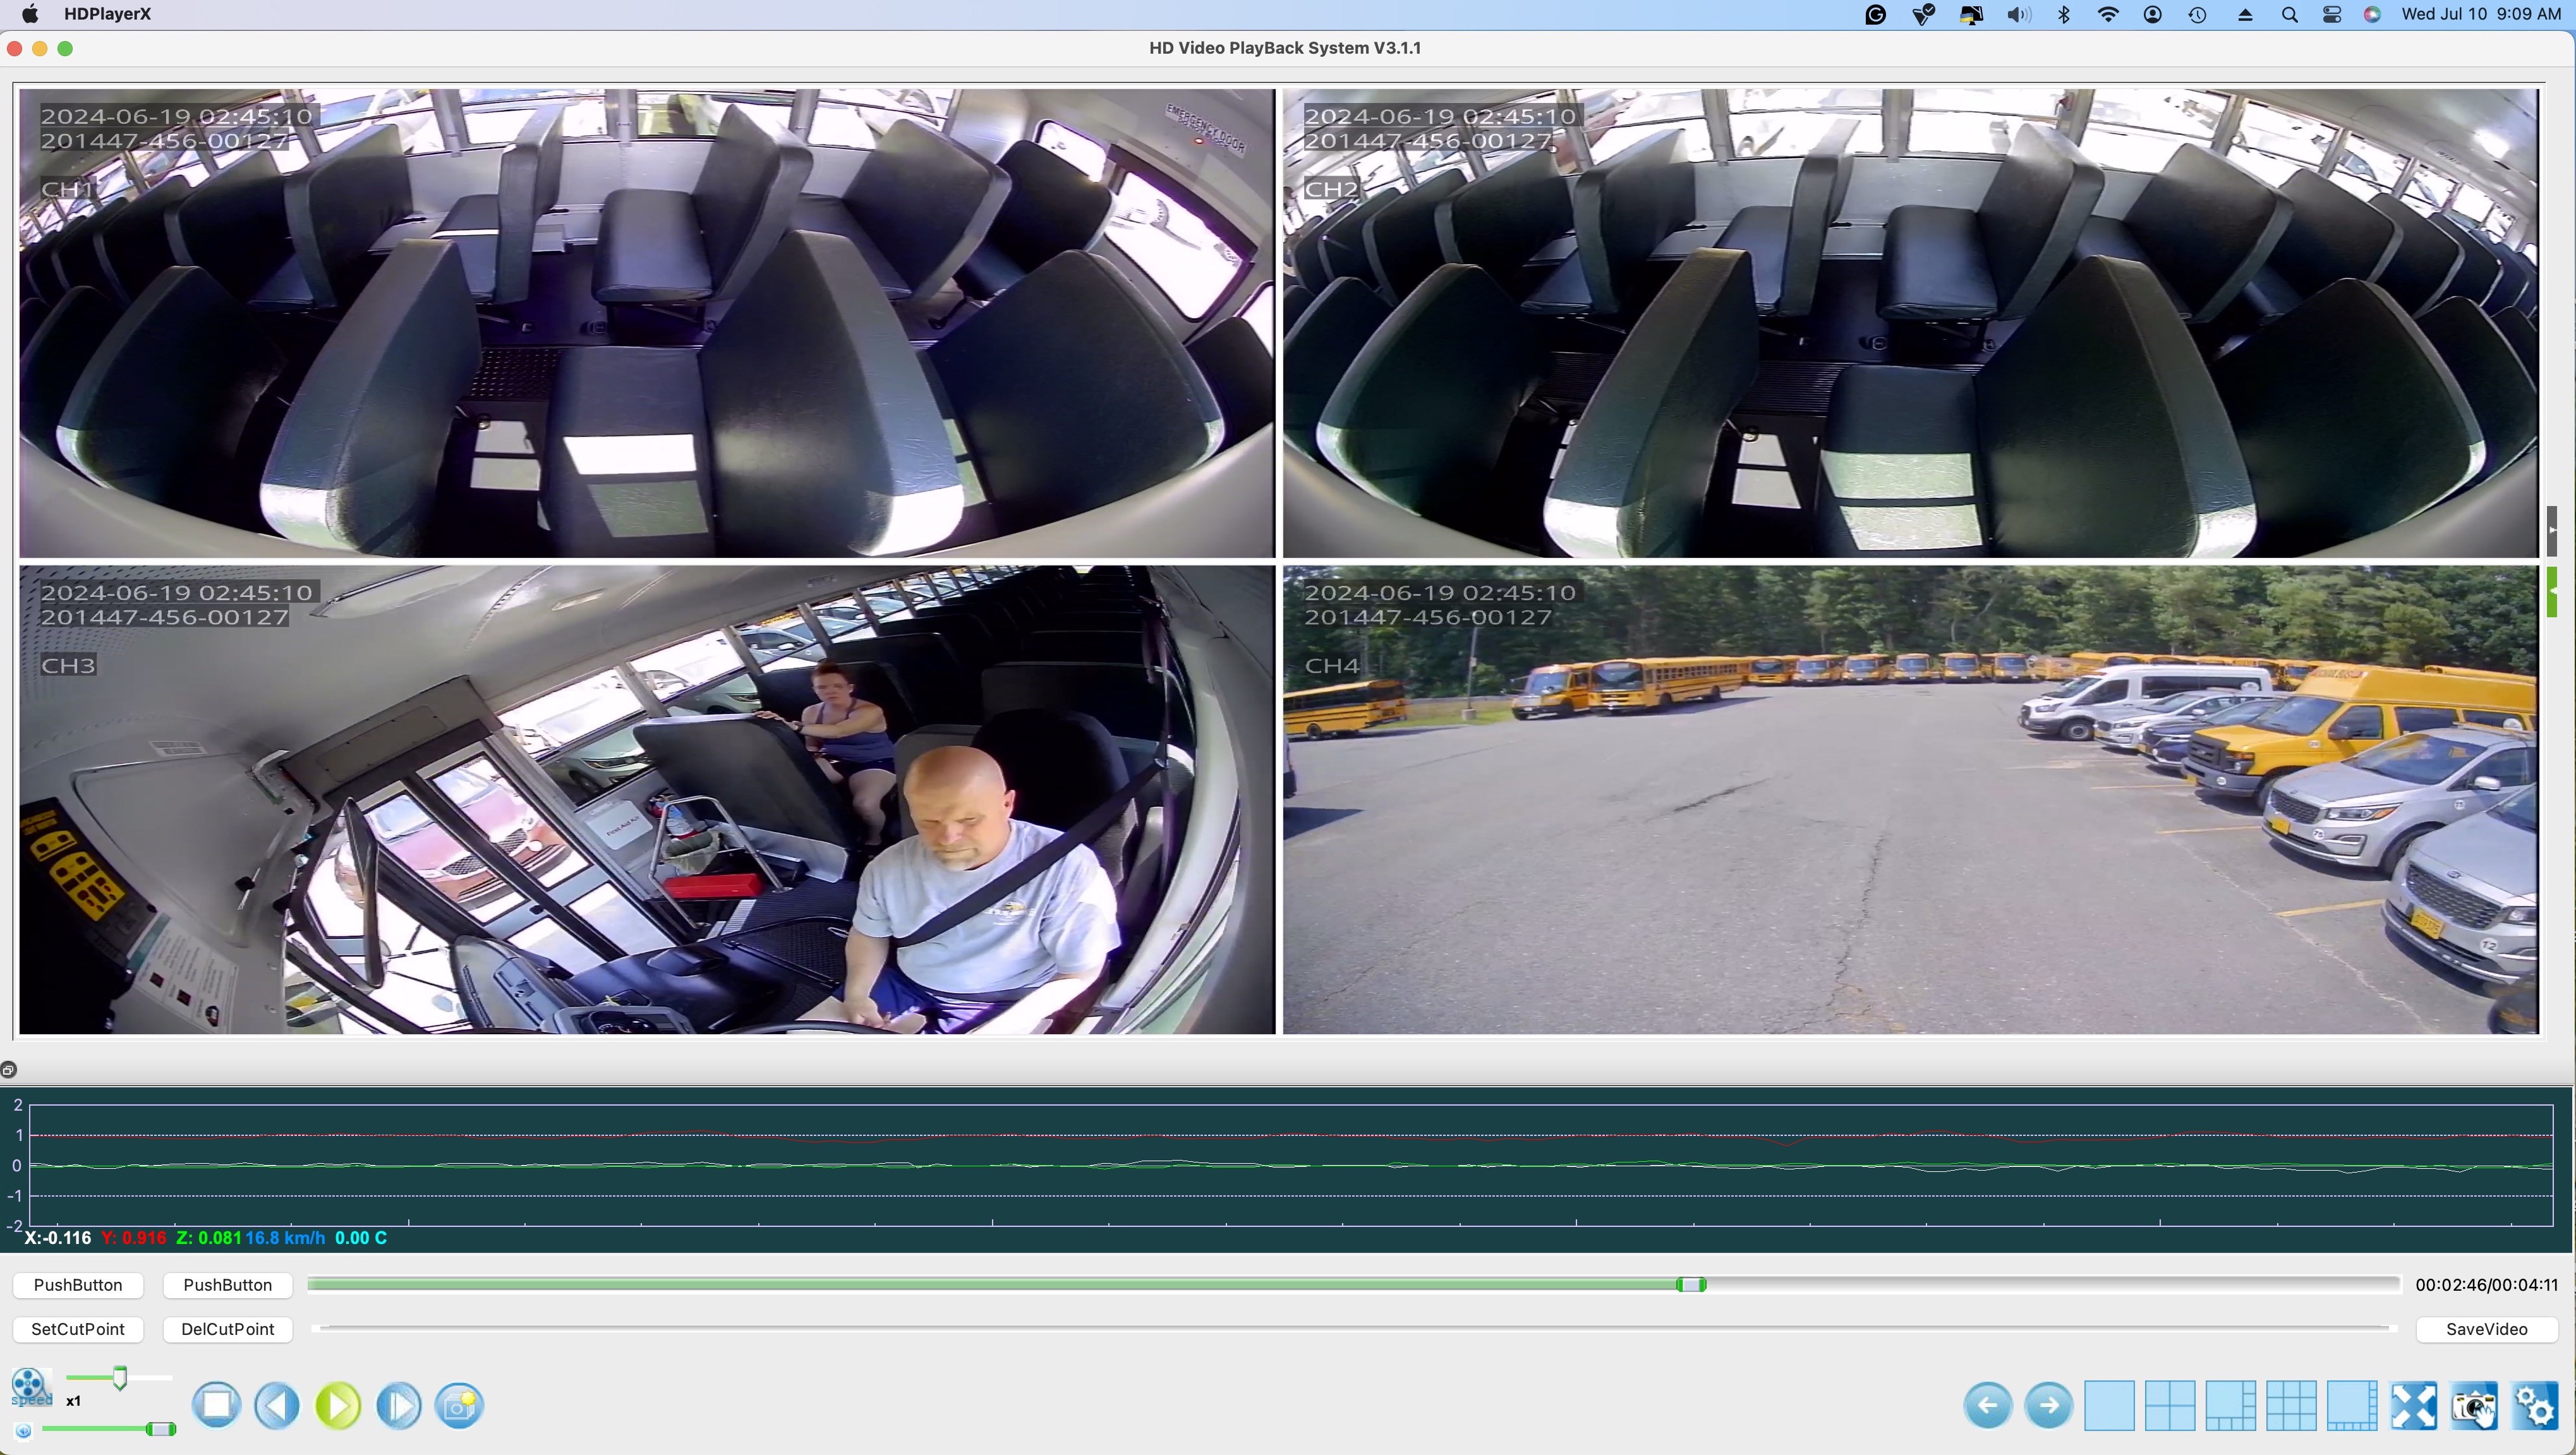Click the reverse play triangle button
Image resolution: width=2576 pixels, height=1455 pixels.
[x=277, y=1405]
